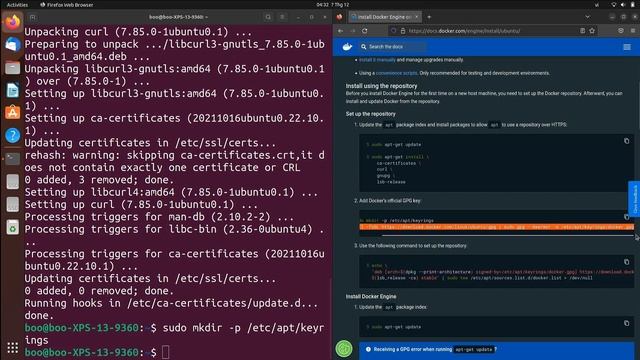
Task: Open the terminal hamburger menu
Action: click(x=282, y=17)
